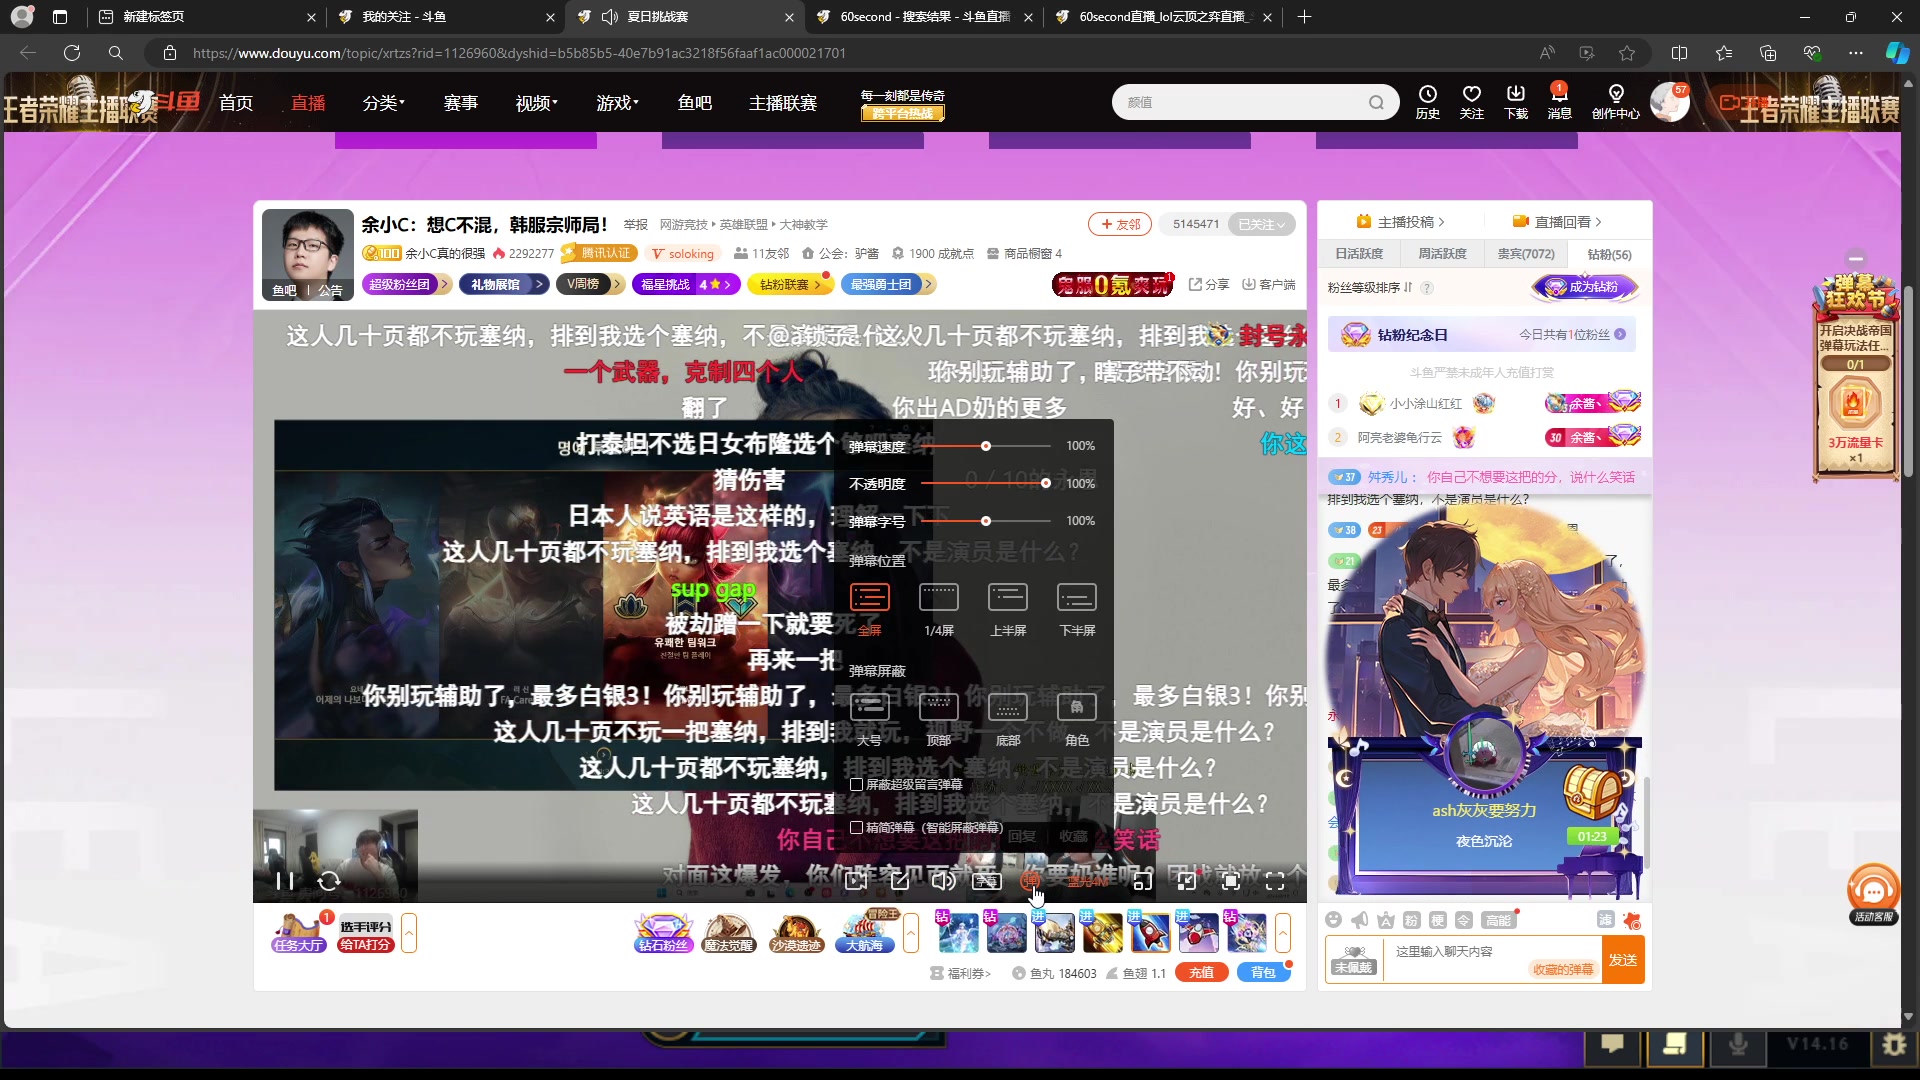The height and width of the screenshot is (1080, 1920).
Task: Select 上半屏 danmaku position
Action: [1008, 608]
